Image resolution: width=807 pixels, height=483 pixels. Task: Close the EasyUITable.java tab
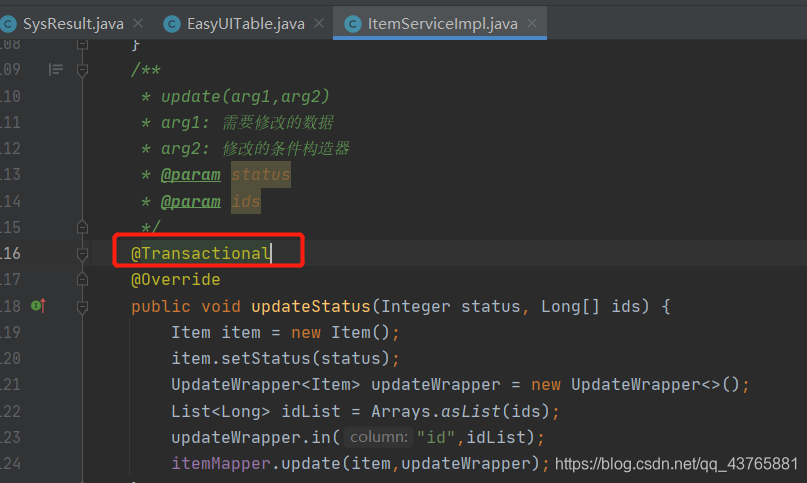tap(319, 23)
